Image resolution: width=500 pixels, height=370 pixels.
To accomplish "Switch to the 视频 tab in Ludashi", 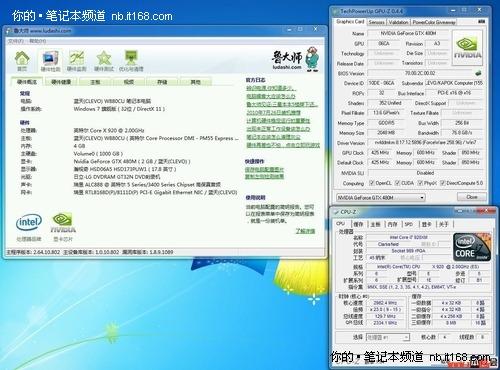I will pos(129,82).
